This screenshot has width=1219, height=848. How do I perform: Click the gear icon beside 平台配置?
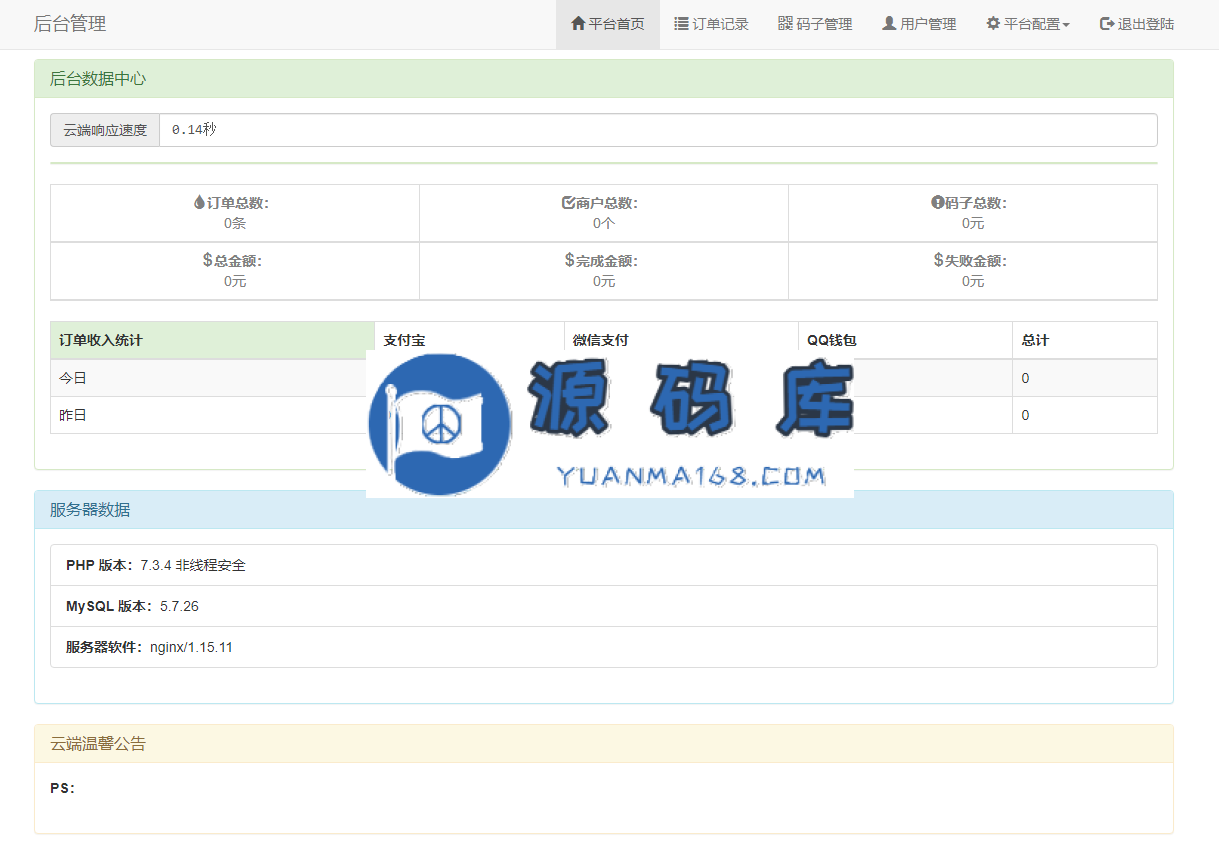click(x=993, y=24)
